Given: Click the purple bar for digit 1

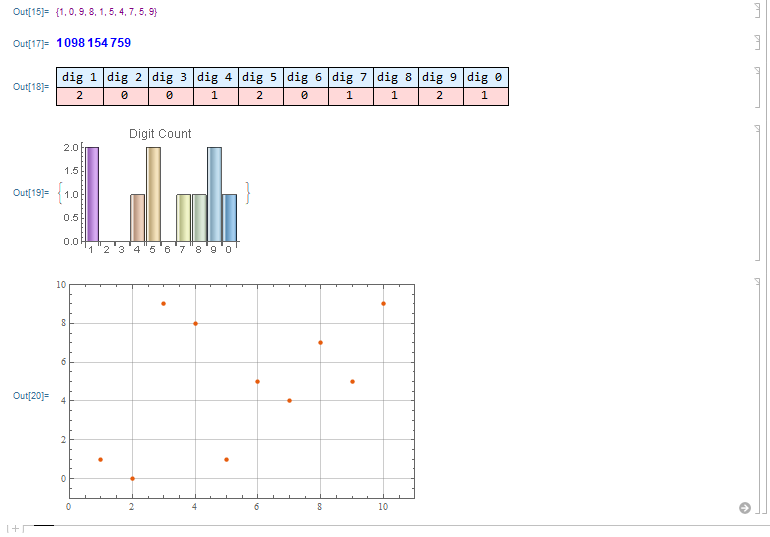Looking at the screenshot, I should [x=92, y=194].
